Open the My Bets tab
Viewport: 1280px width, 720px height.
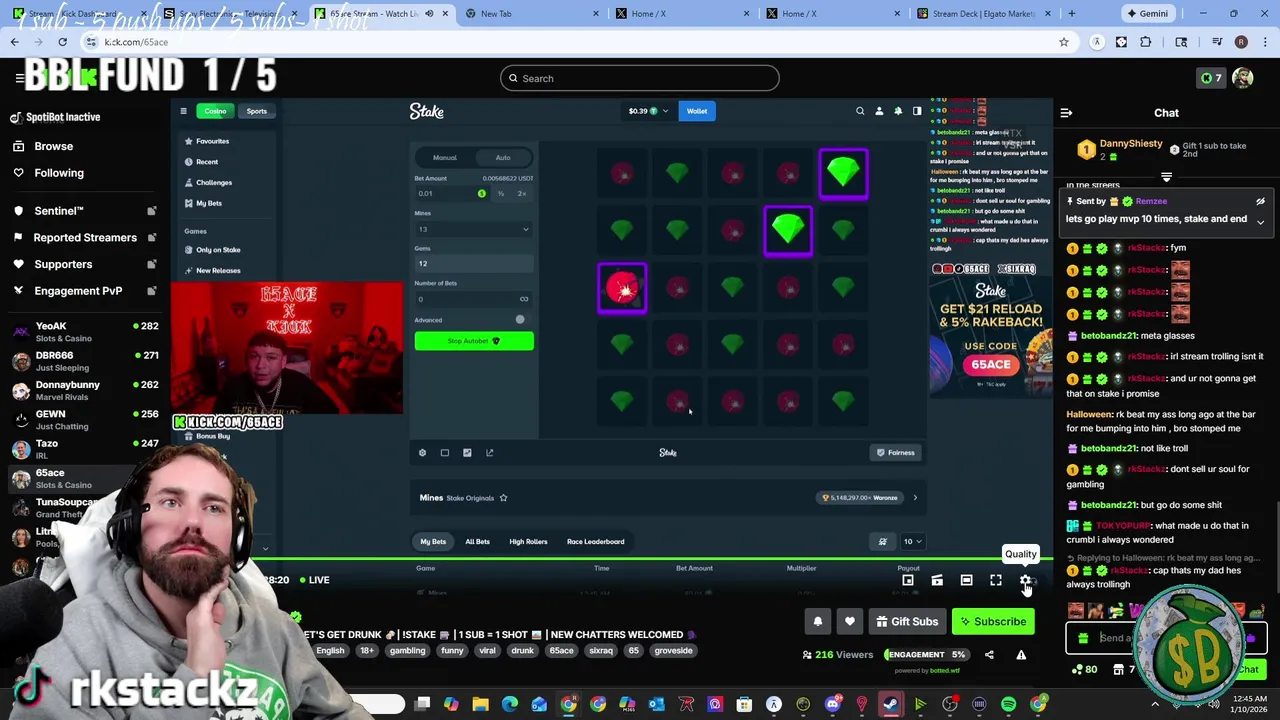tap(433, 542)
